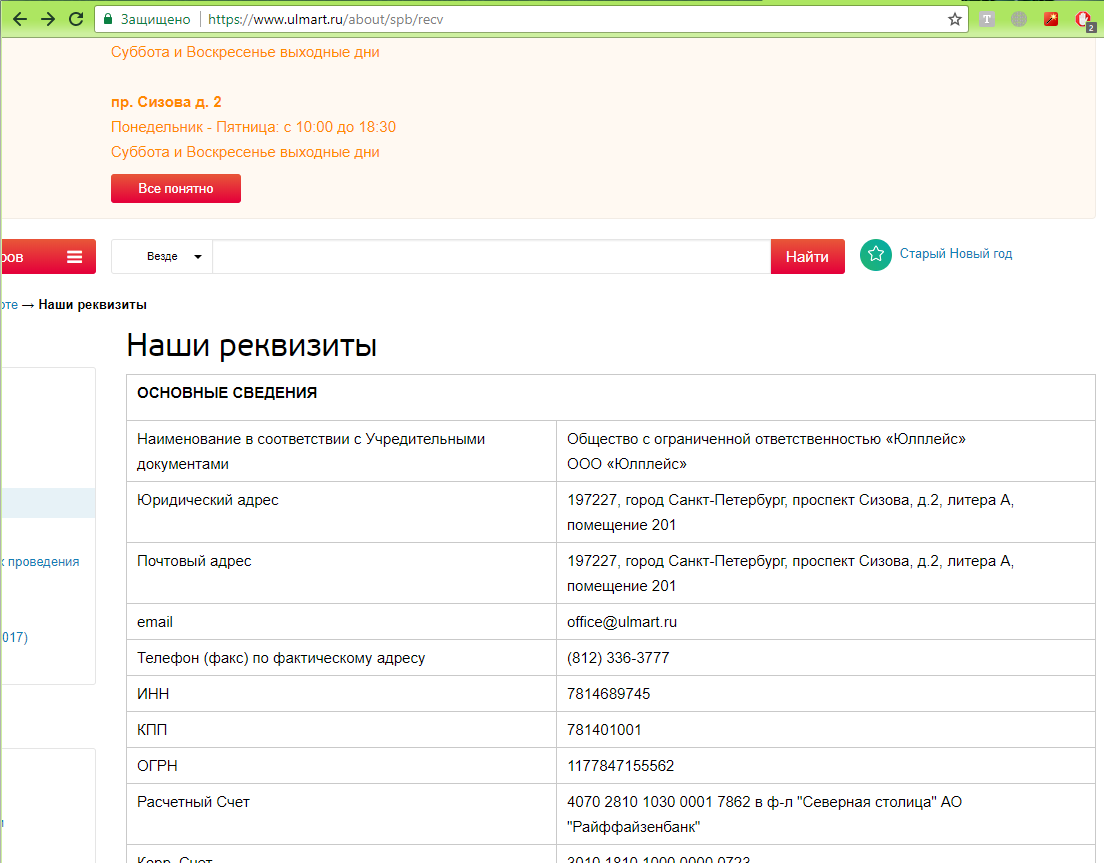The width and height of the screenshot is (1104, 863).
Task: Open the AdBlock stop-hand extension icon
Action: point(1085,20)
